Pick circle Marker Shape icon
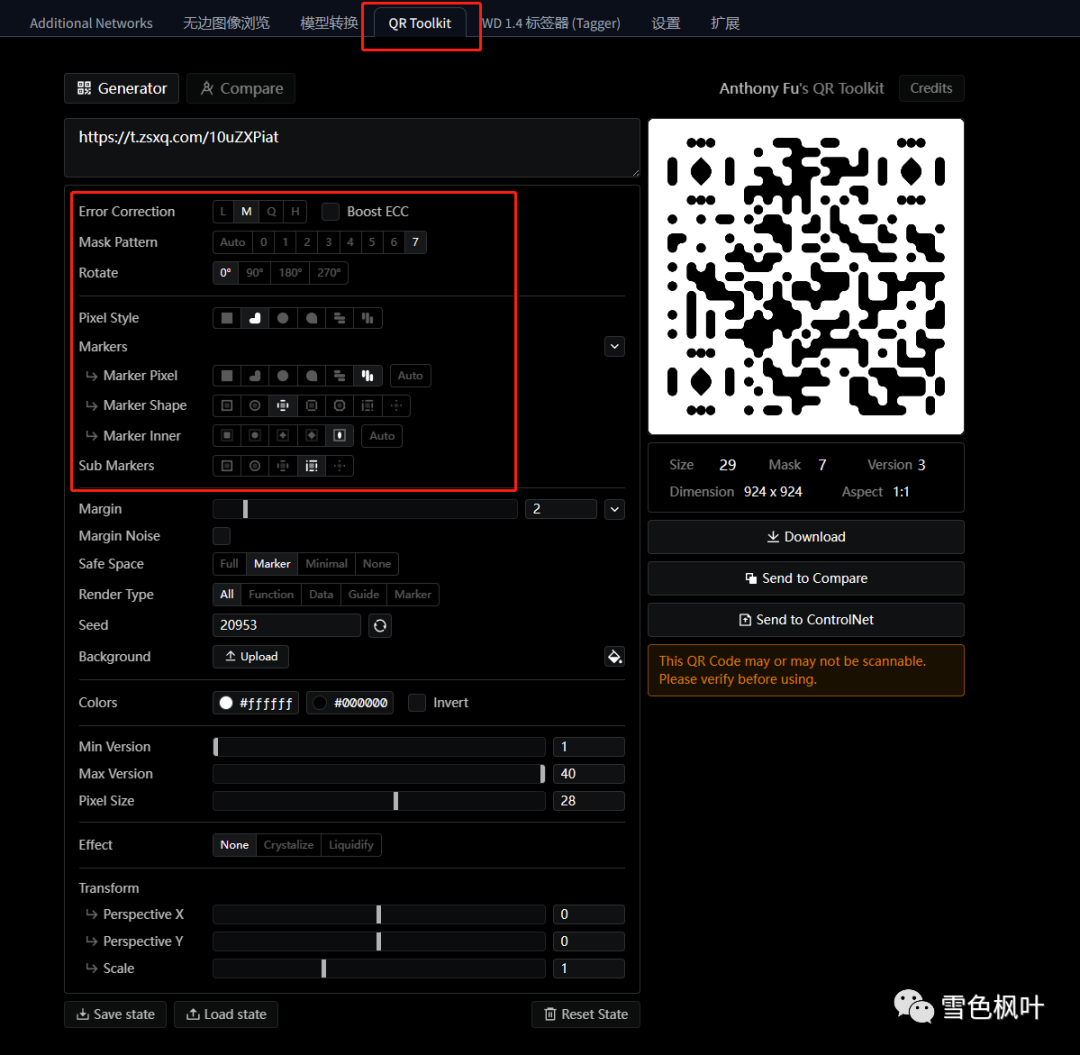The height and width of the screenshot is (1055, 1080). coord(255,406)
